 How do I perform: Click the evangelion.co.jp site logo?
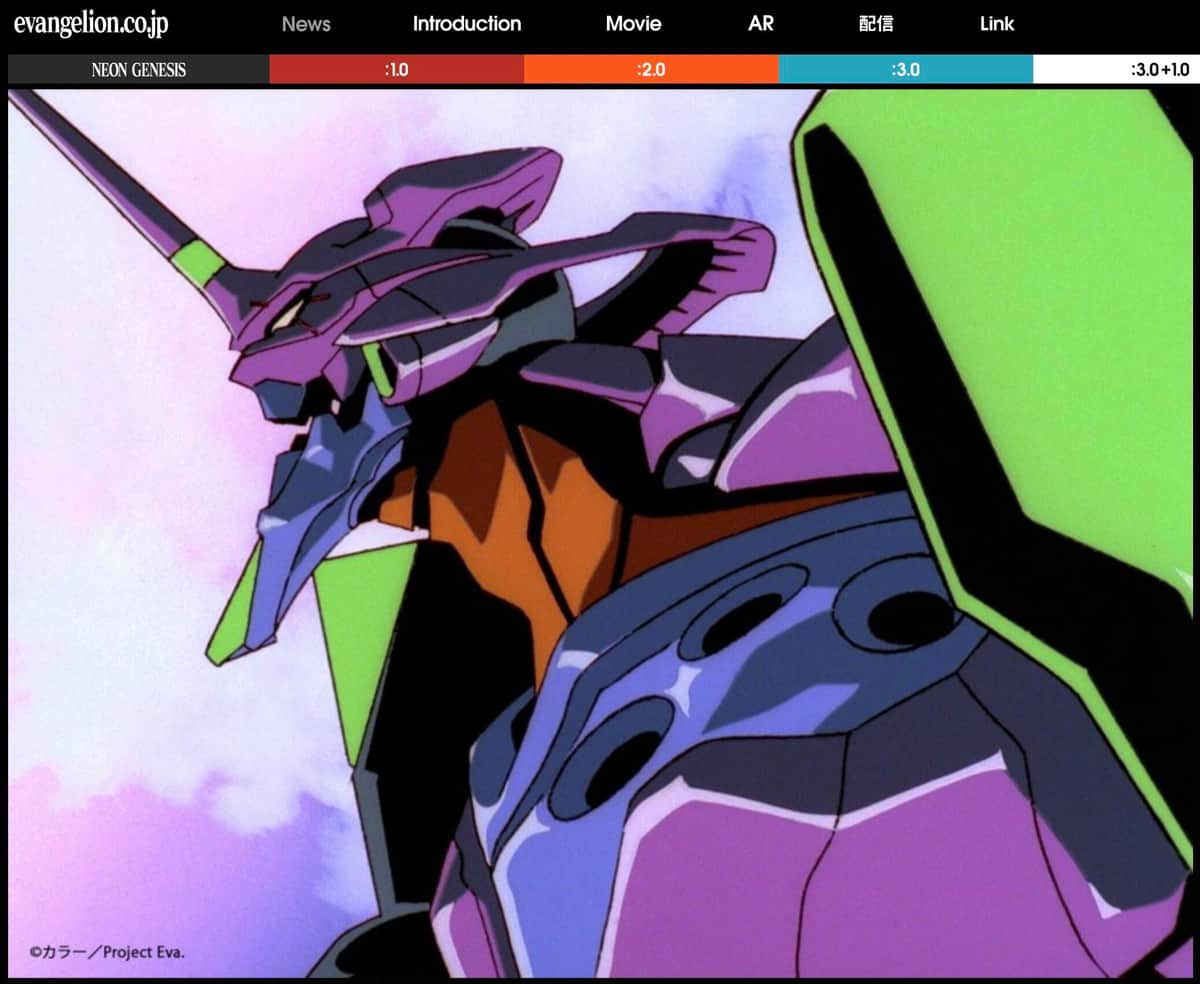coord(91,25)
